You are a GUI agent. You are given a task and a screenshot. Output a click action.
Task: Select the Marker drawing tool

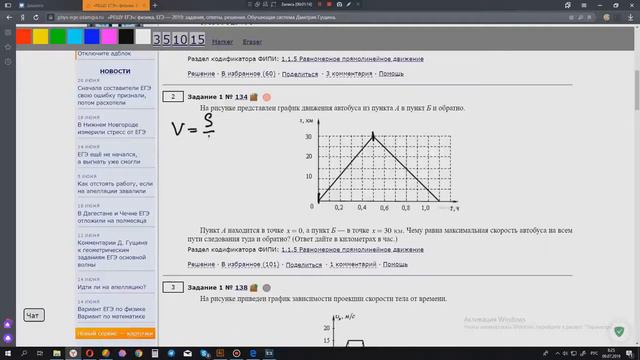pyautogui.click(x=222, y=42)
